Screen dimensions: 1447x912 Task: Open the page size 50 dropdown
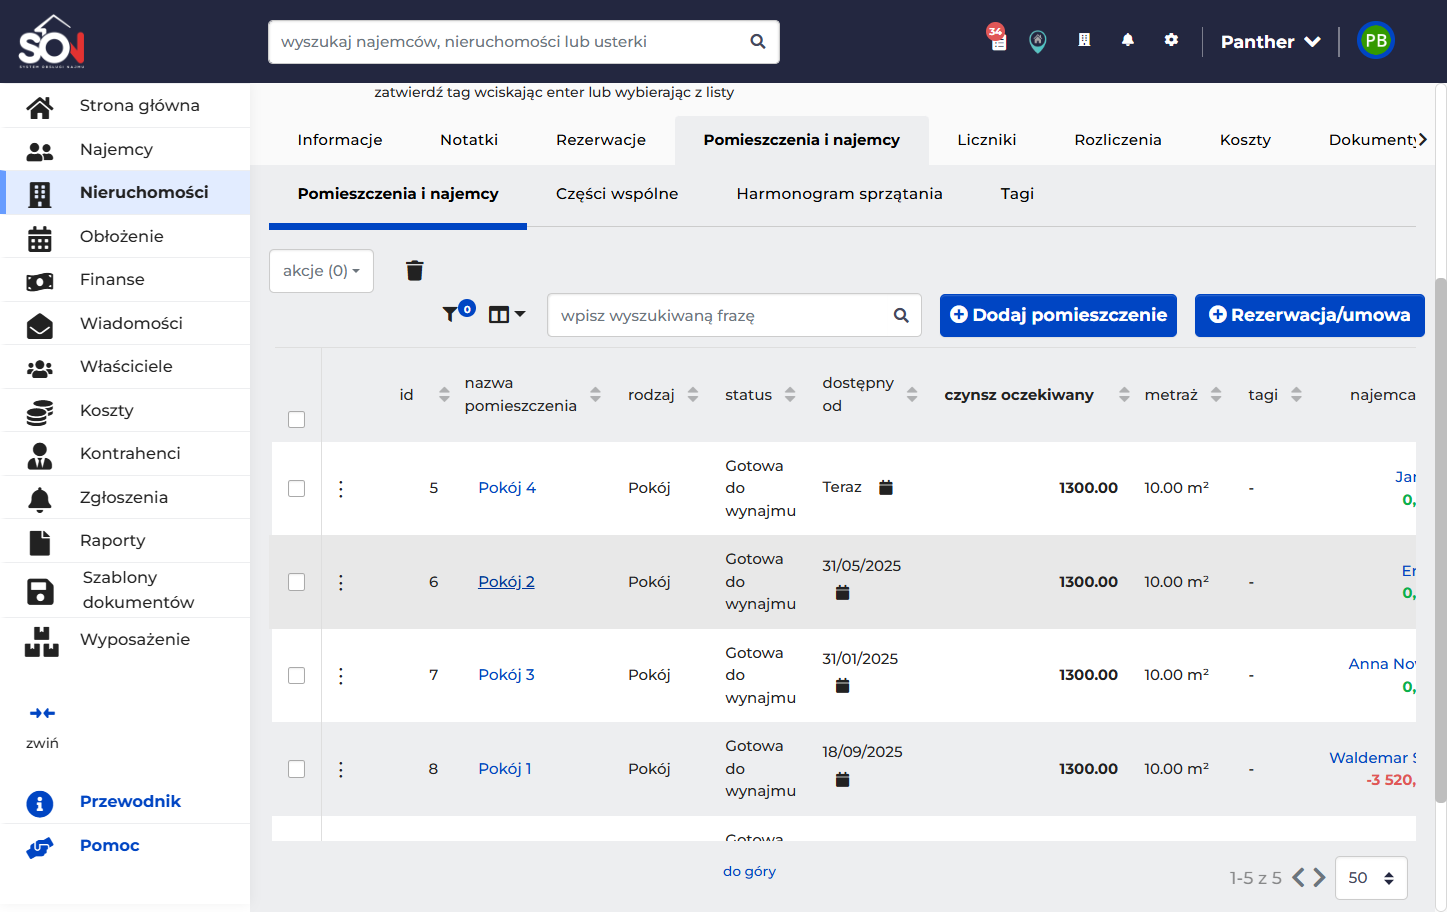1371,878
